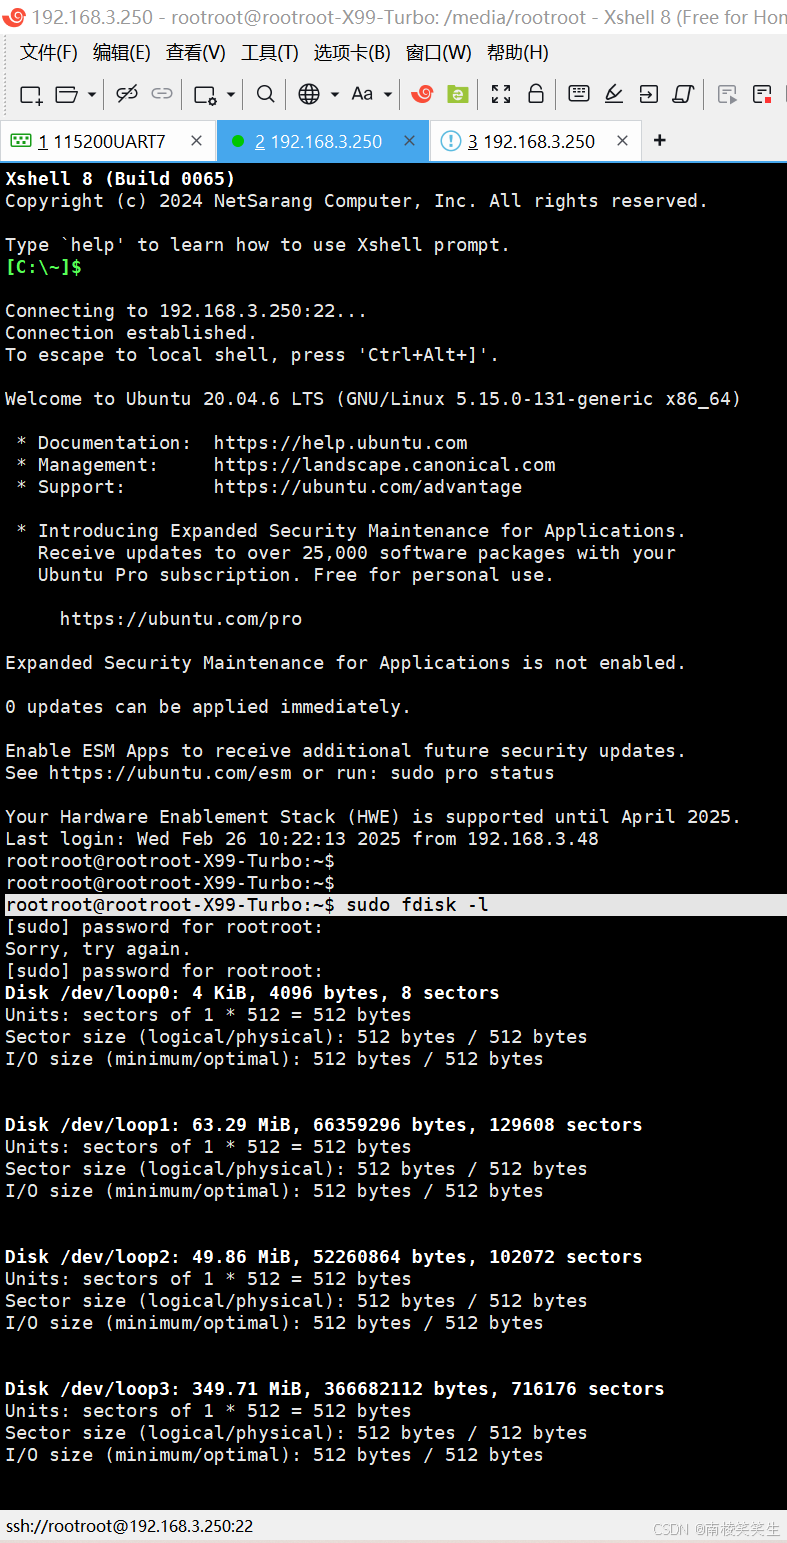This screenshot has height=1543, width=787.
Task: Click the 'Welcome to Ubuntu 20.04.6 LTS' line
Action: pyautogui.click(x=372, y=399)
